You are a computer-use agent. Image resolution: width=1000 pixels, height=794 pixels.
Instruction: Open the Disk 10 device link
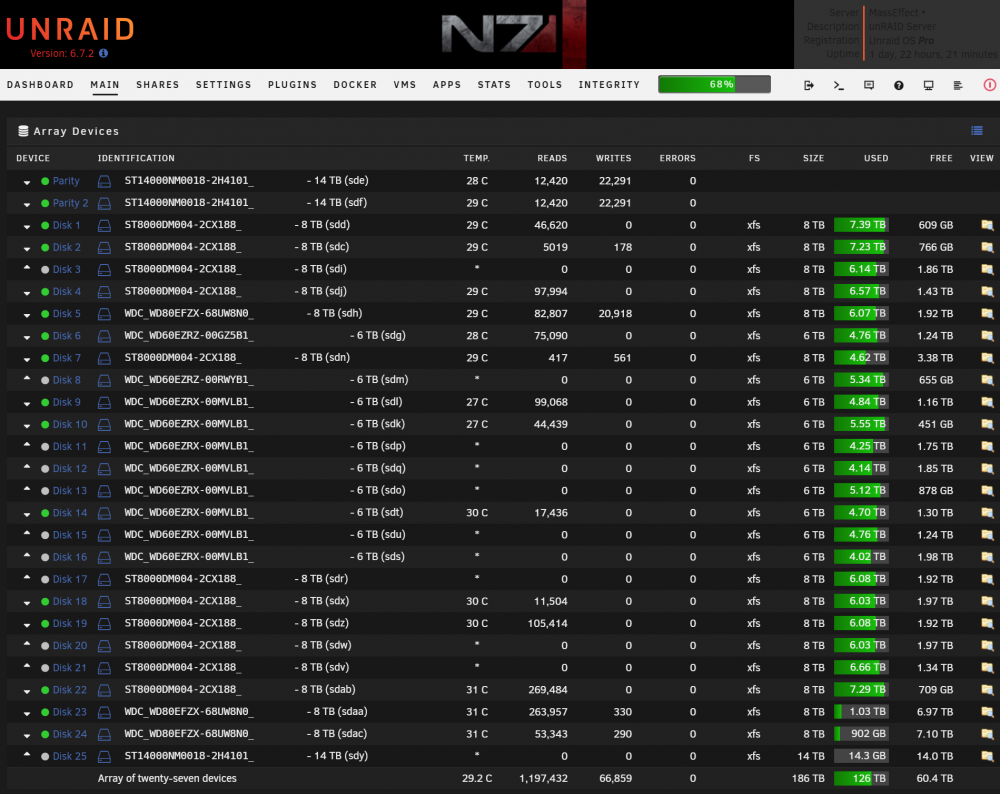coord(70,424)
